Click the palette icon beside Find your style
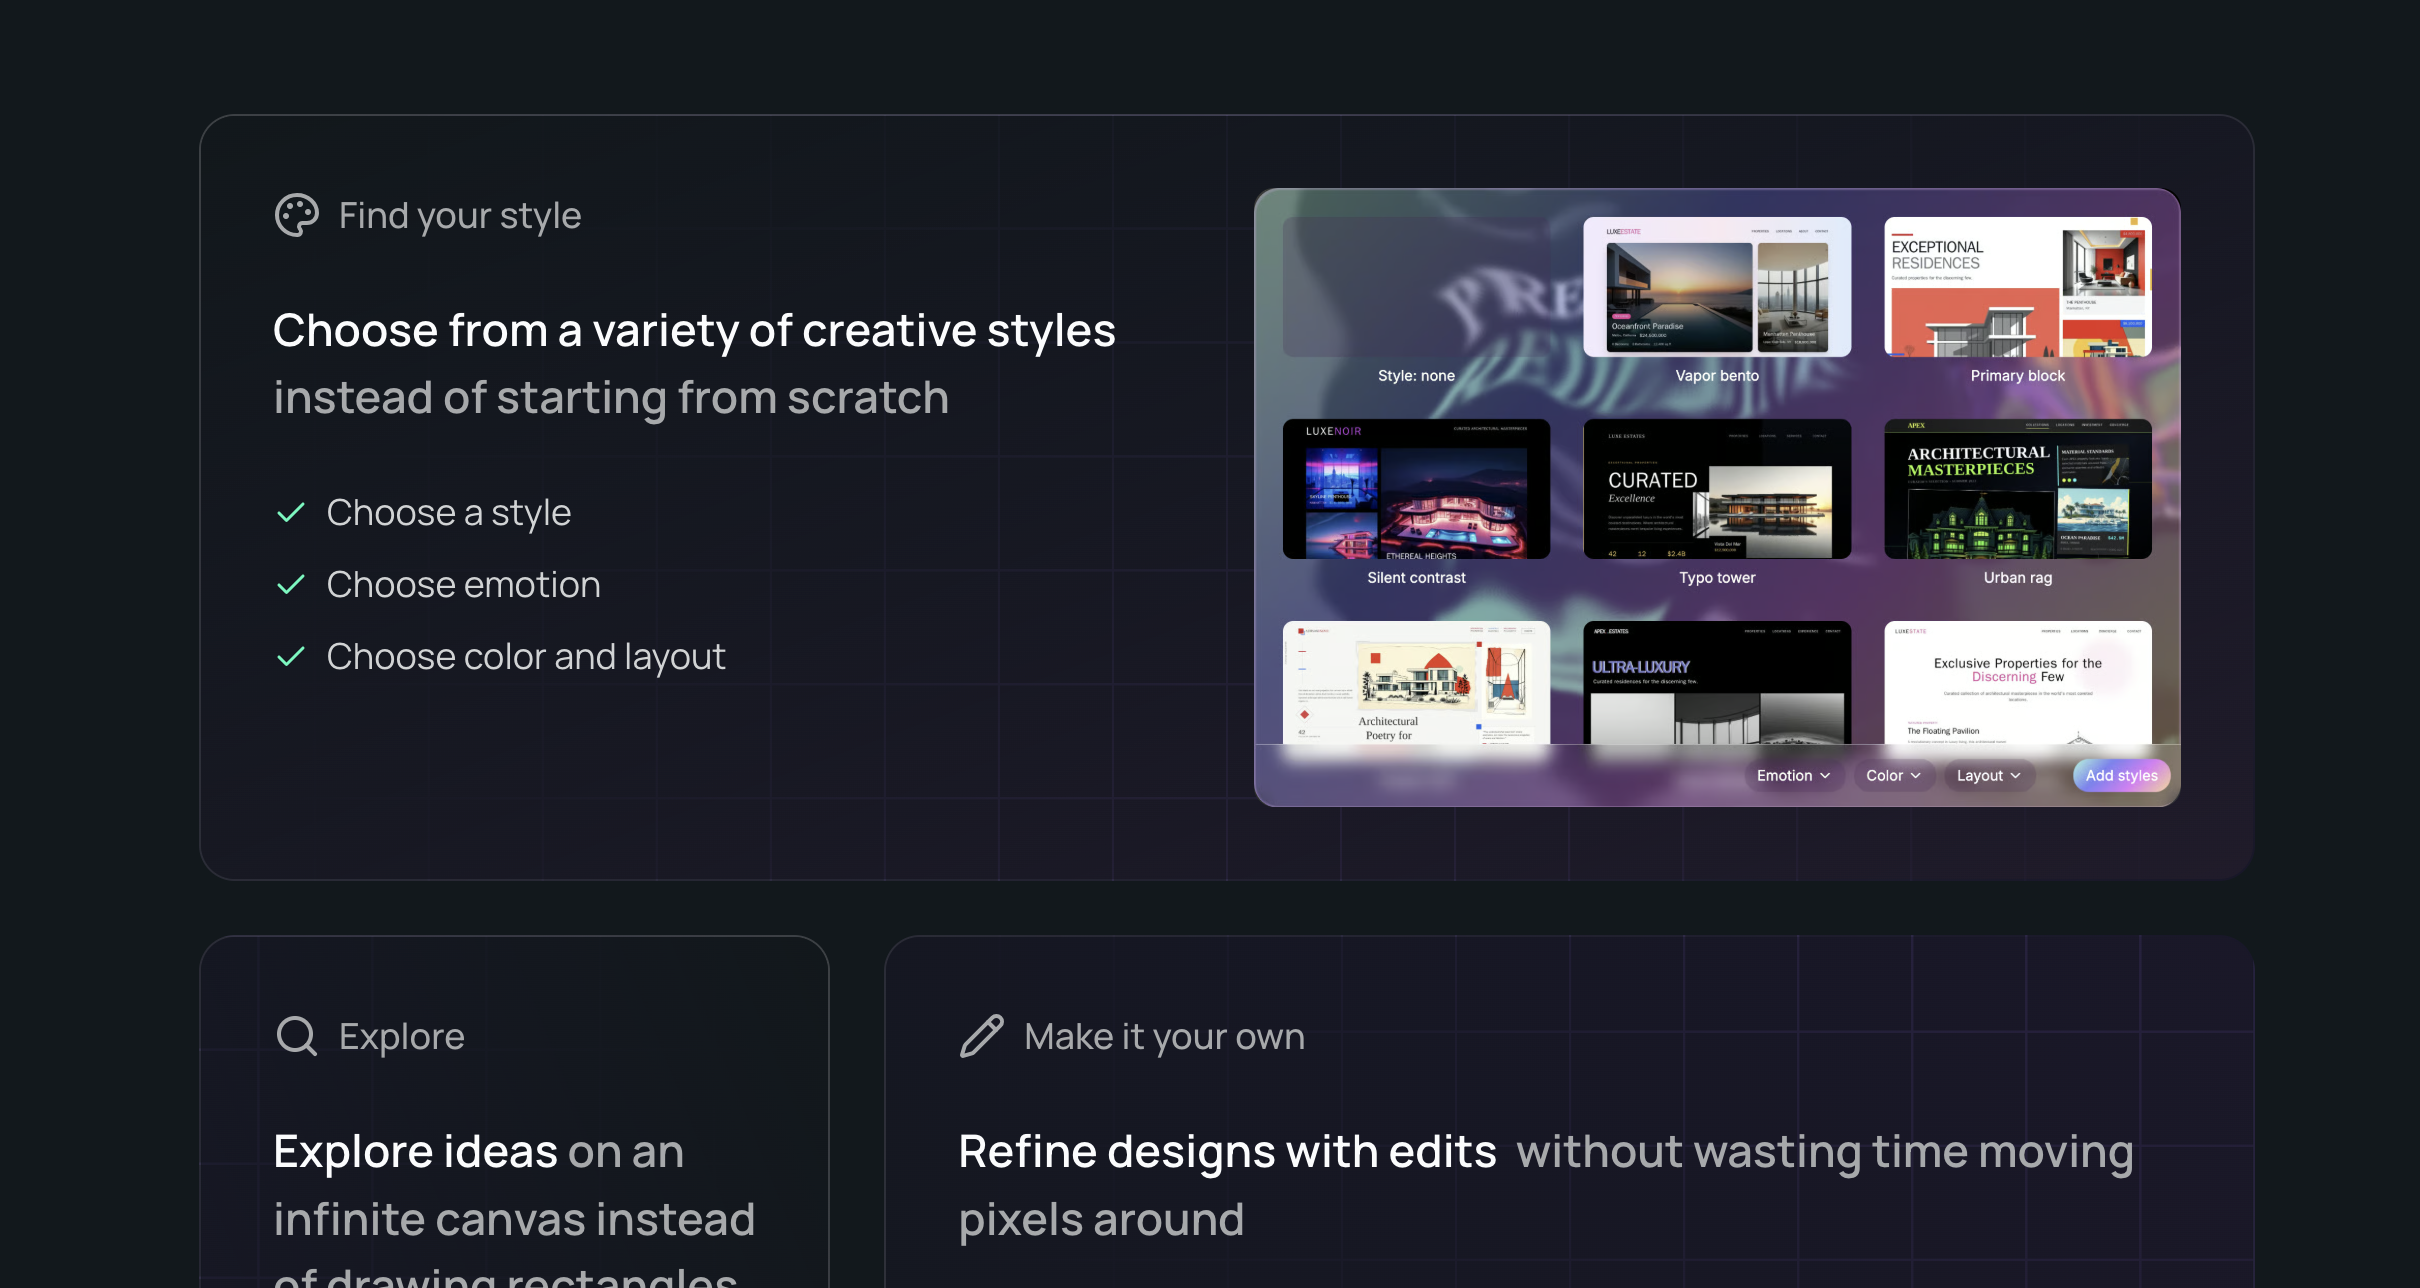 (296, 215)
